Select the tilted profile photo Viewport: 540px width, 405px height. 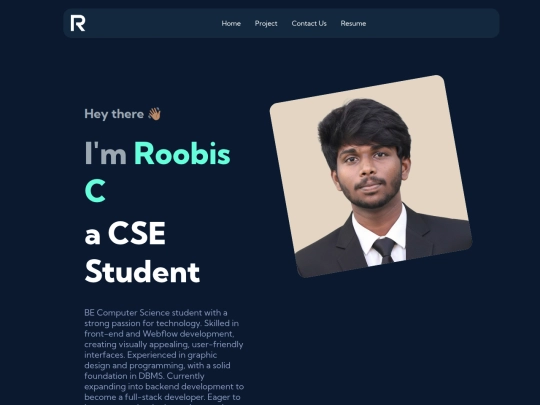tap(371, 176)
